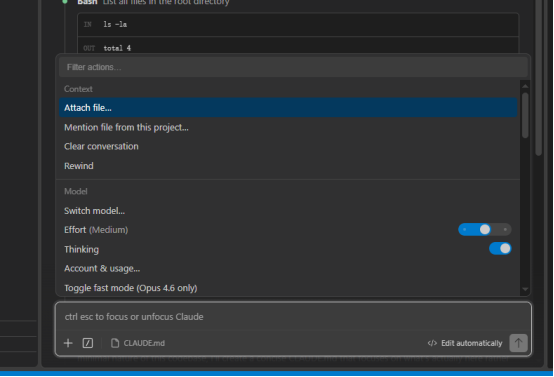Select Toggle fast mode (Opus 4.6 only)
The image size is (554, 377).
[288, 288]
